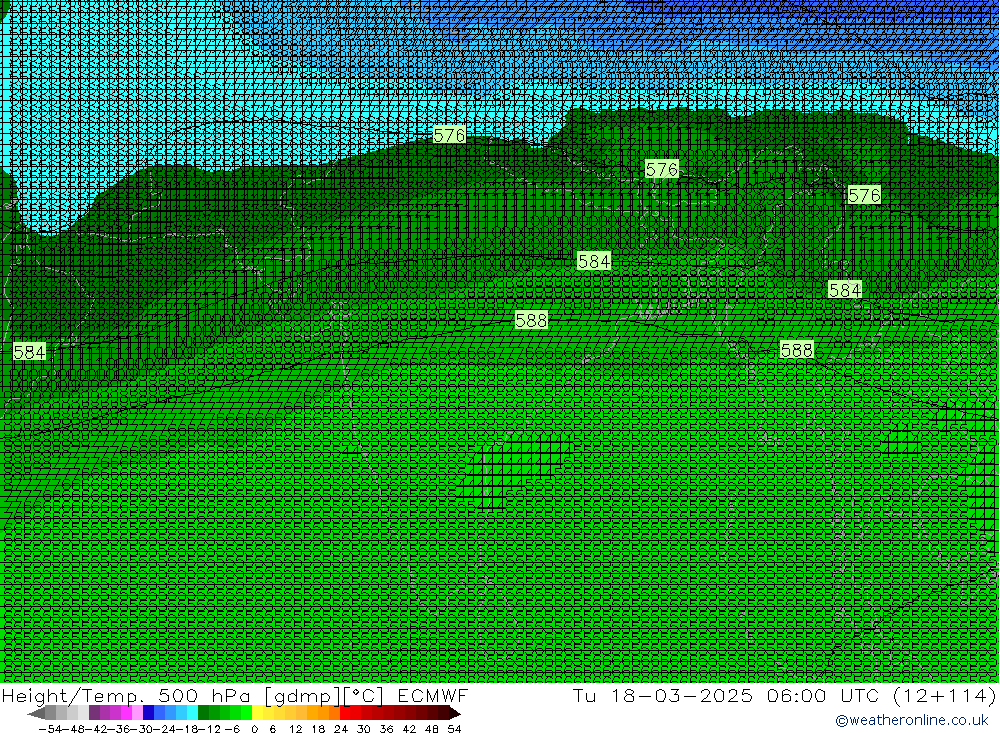The height and width of the screenshot is (733, 1000).
Task: Click the [gdmp] unit label in the title
Action: click(302, 695)
